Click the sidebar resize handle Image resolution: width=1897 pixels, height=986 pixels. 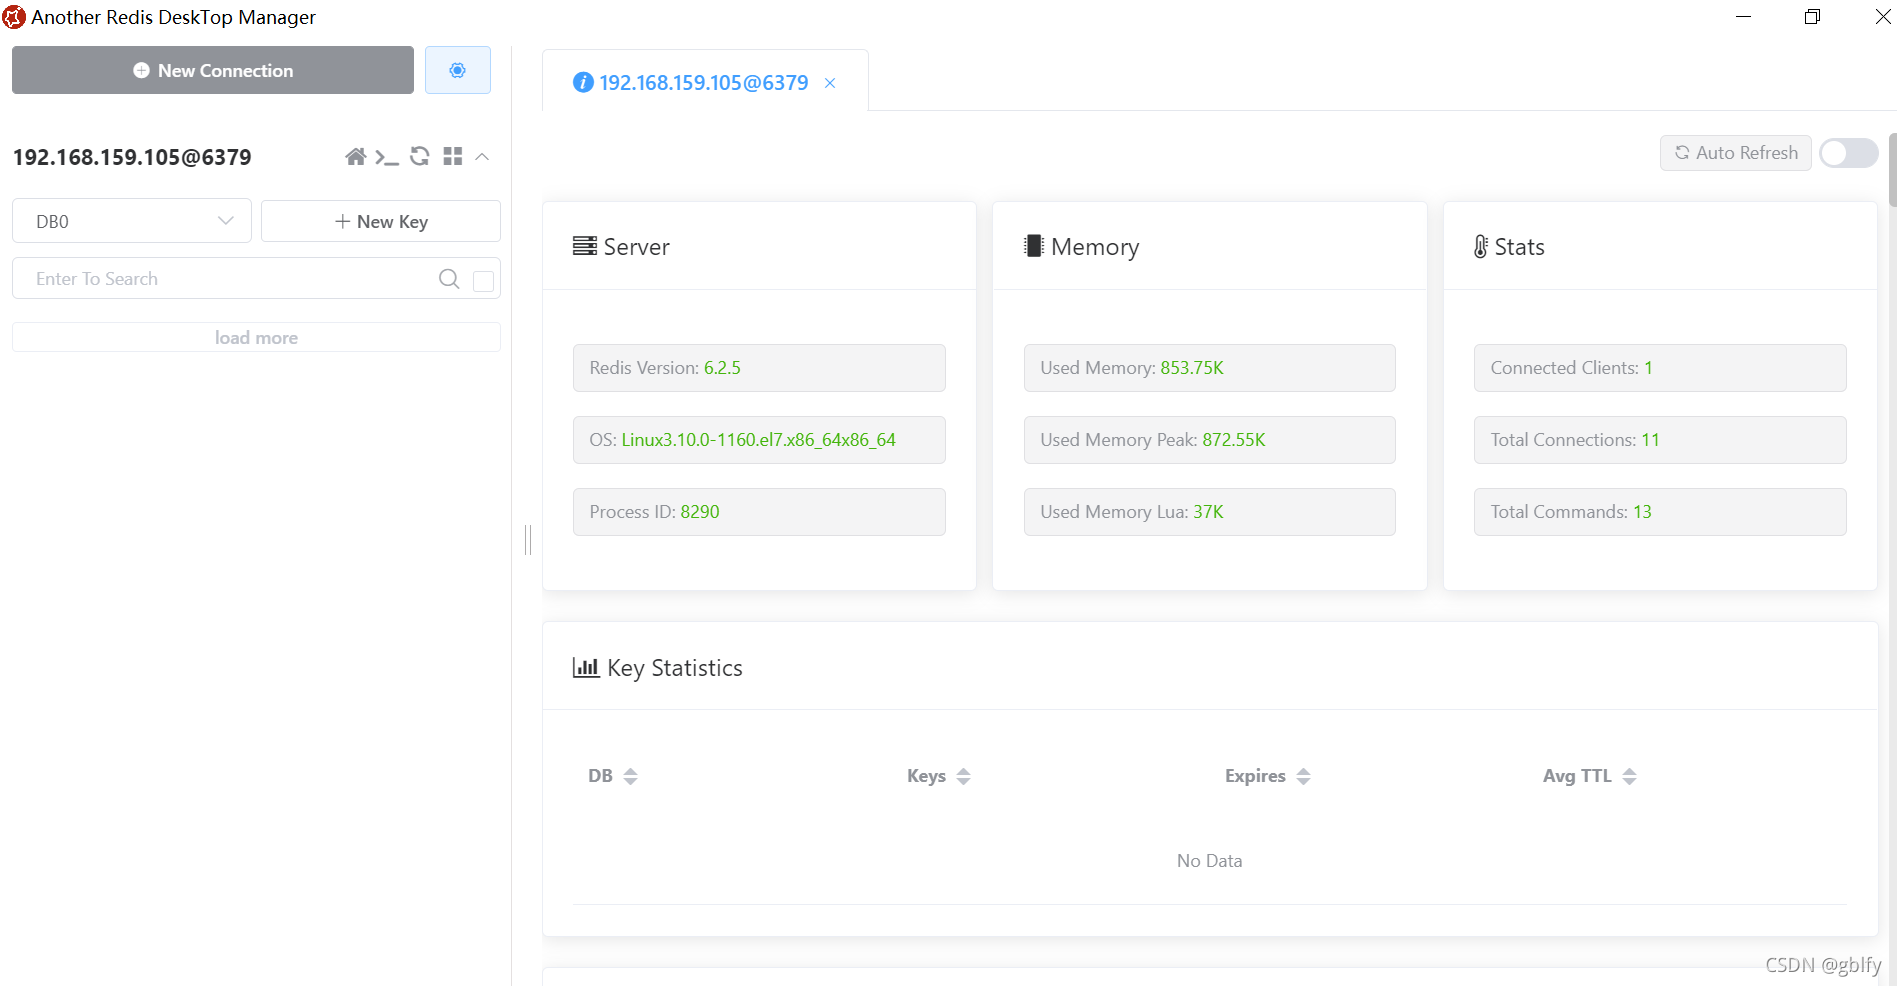[528, 540]
